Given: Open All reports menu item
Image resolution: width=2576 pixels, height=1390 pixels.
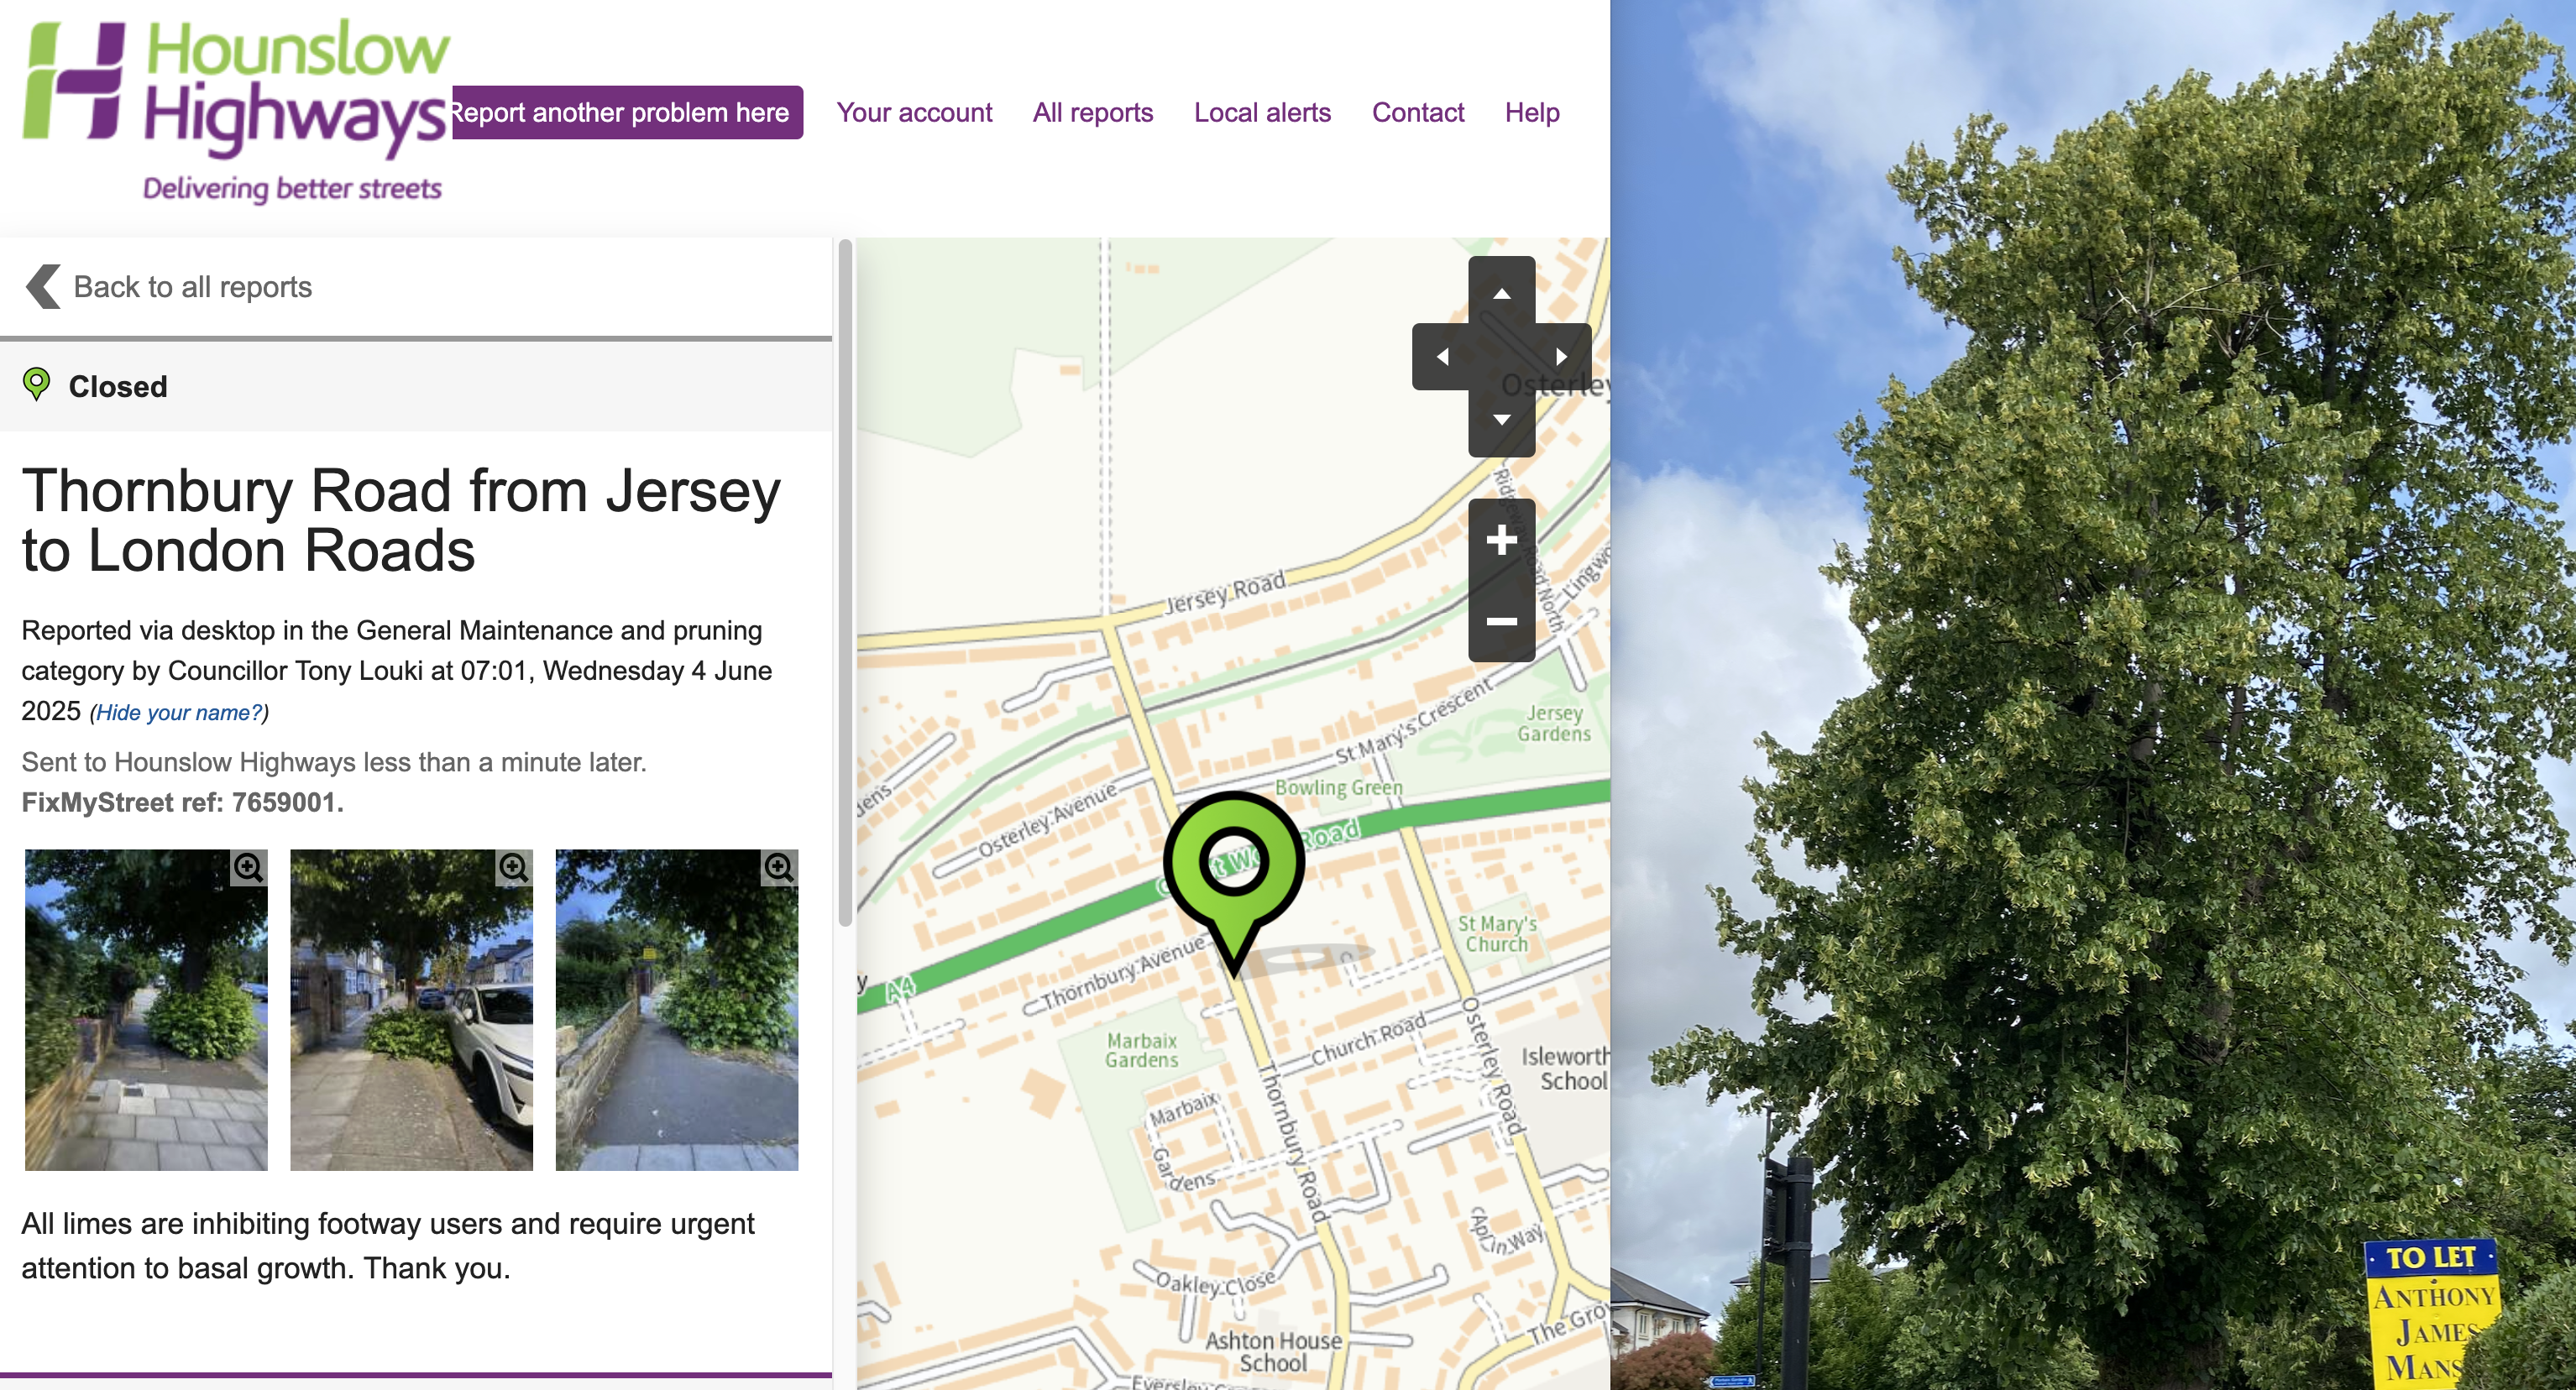Looking at the screenshot, I should click(x=1092, y=112).
